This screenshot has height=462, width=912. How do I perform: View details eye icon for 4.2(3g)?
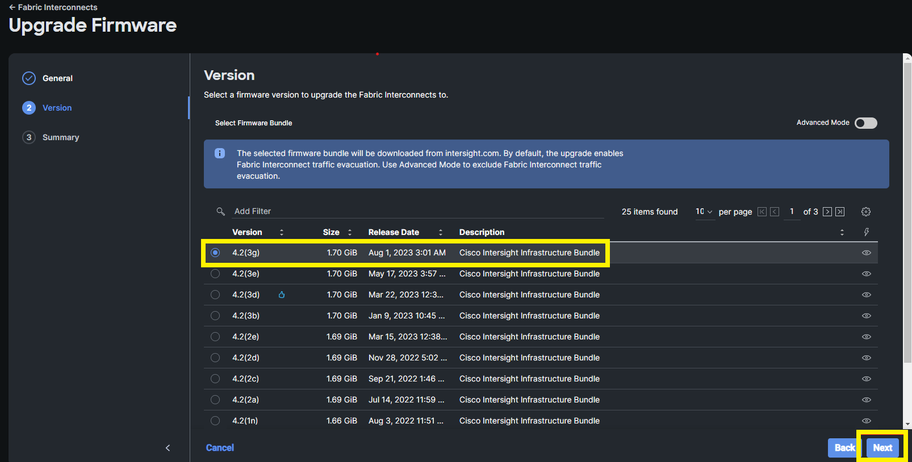(x=866, y=253)
